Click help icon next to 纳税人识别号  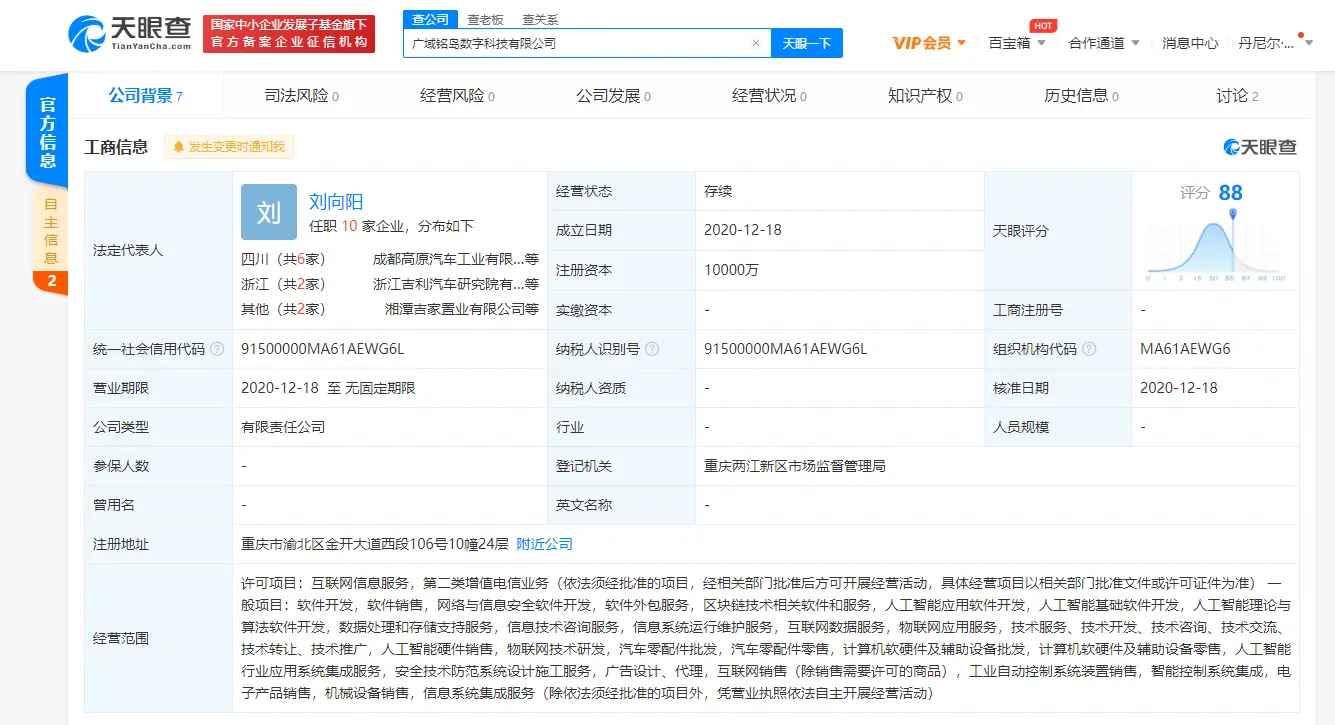pyautogui.click(x=652, y=349)
